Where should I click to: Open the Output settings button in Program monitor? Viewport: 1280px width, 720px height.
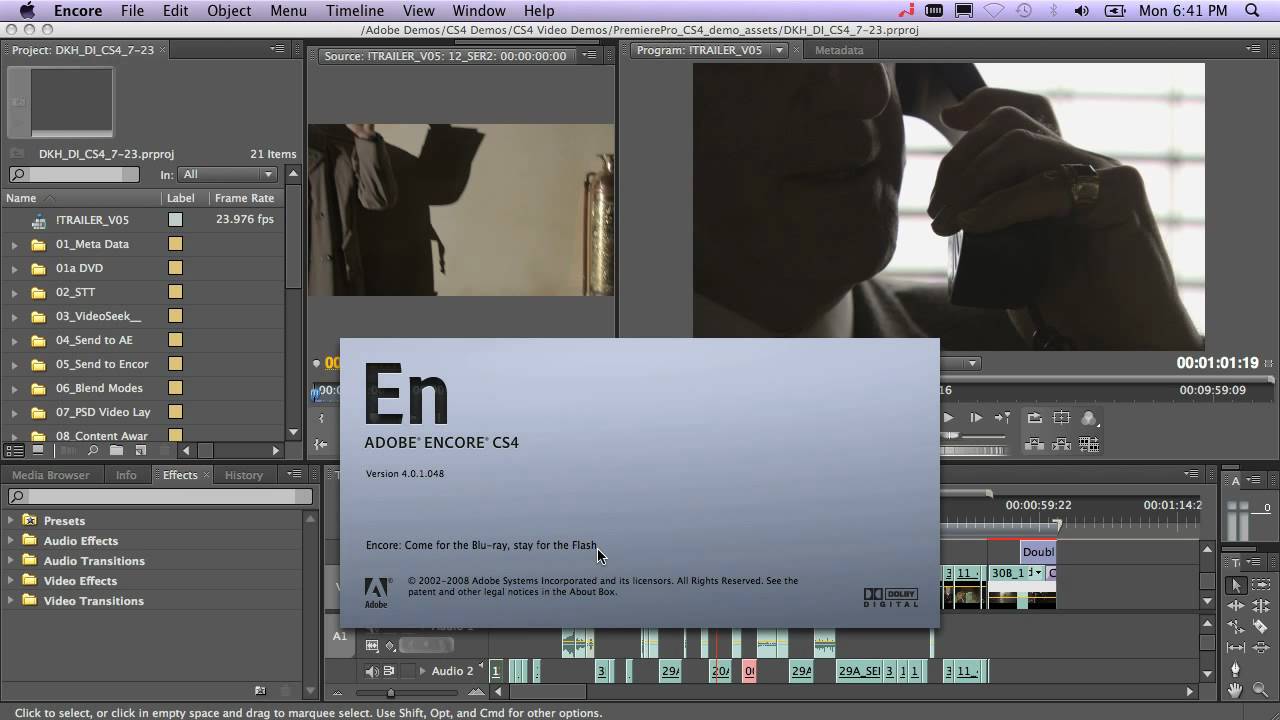[x=1089, y=418]
